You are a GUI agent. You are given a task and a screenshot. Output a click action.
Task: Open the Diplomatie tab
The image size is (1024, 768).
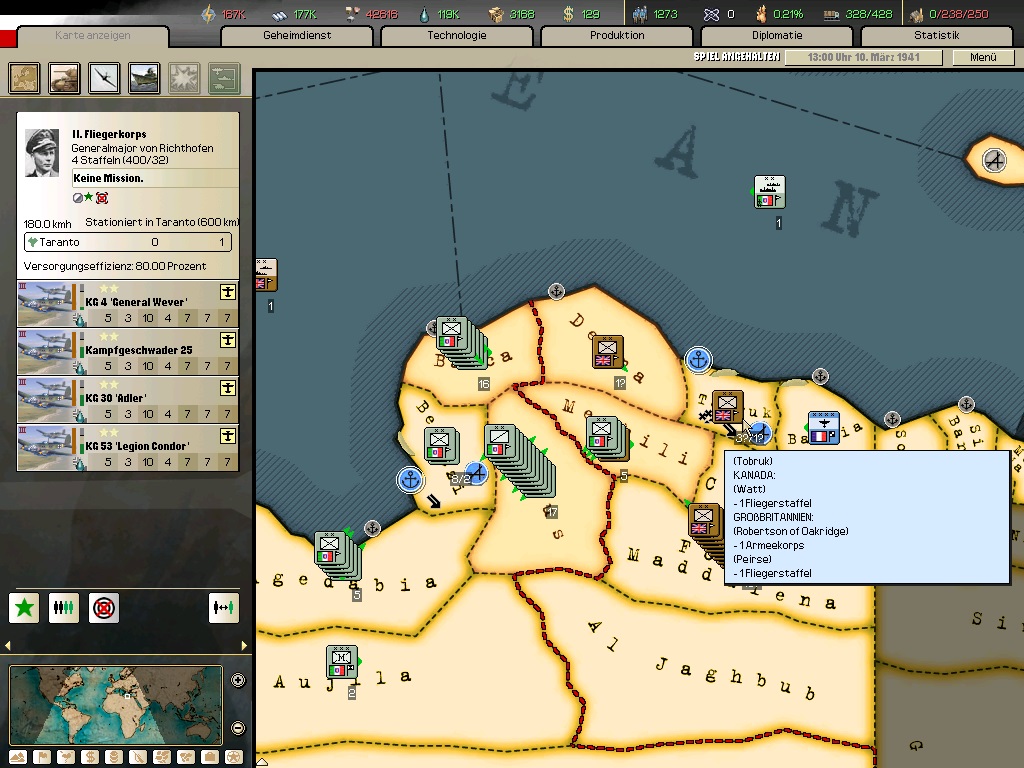776,36
